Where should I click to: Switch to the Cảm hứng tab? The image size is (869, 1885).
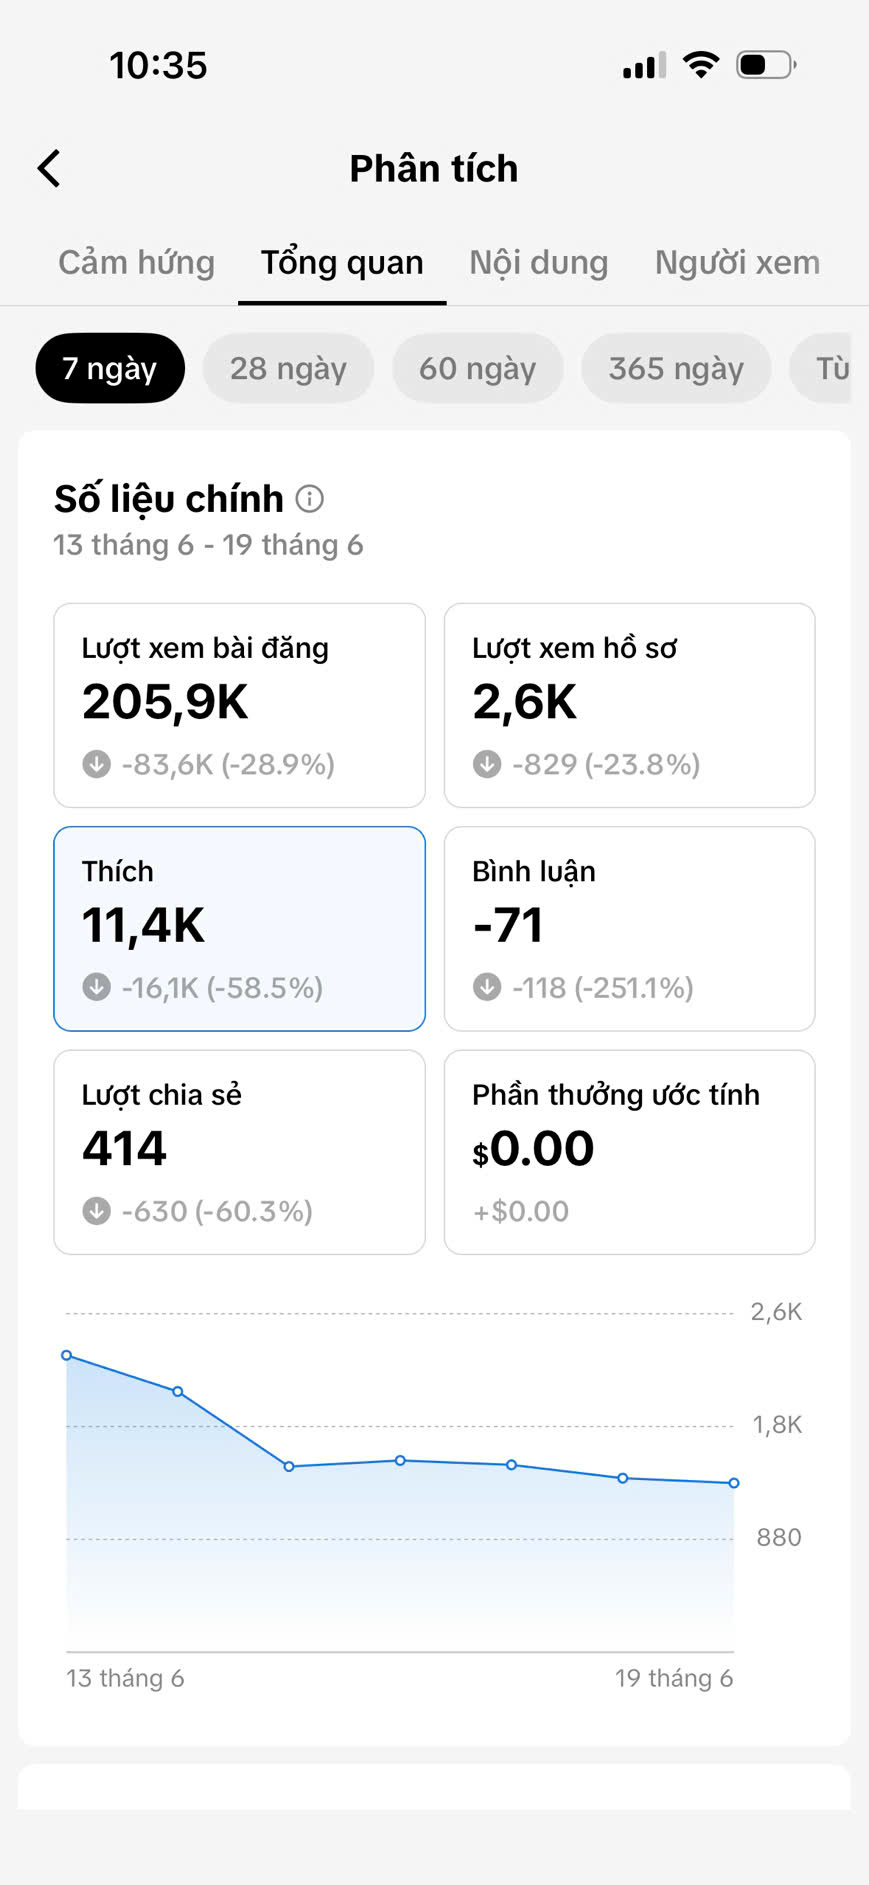click(x=136, y=263)
